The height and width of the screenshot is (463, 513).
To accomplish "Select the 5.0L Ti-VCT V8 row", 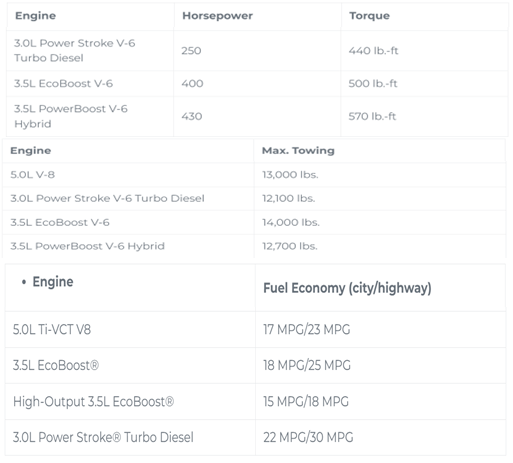I will click(255, 330).
